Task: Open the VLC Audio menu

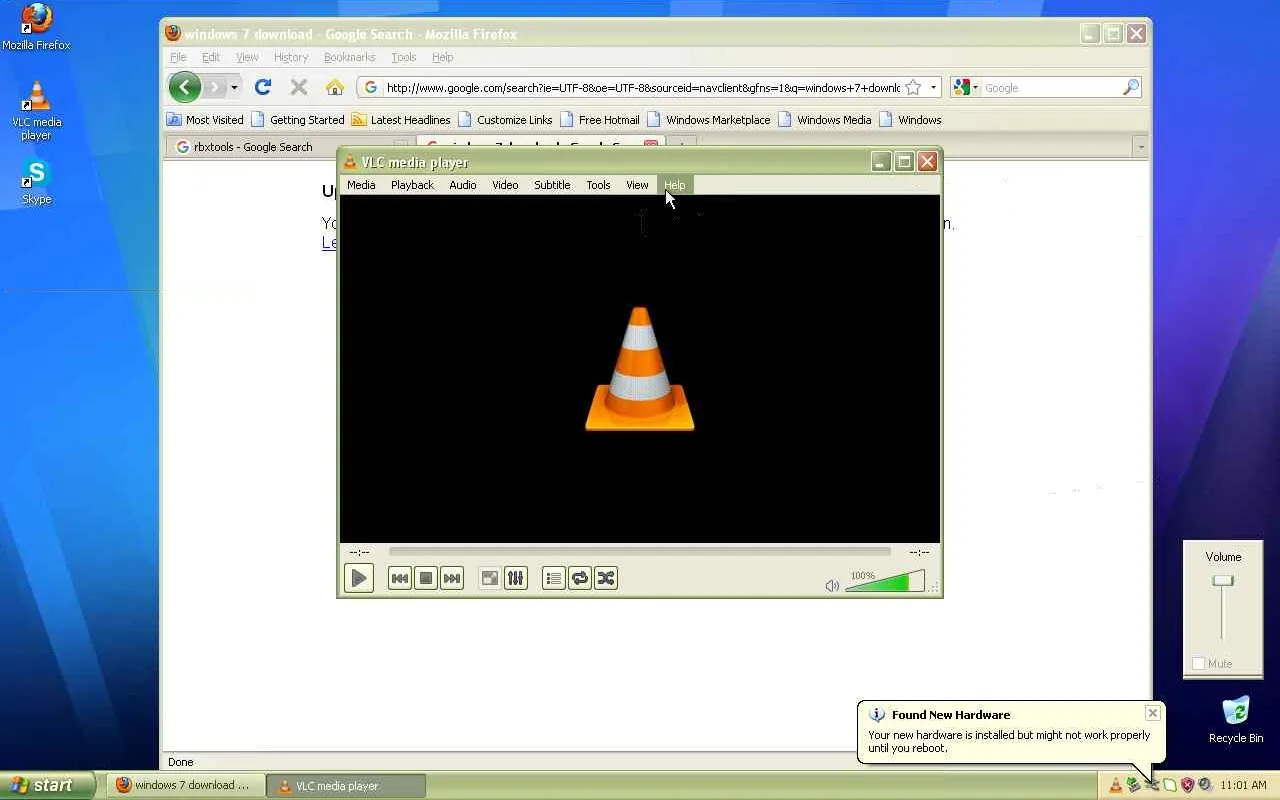Action: [x=462, y=185]
